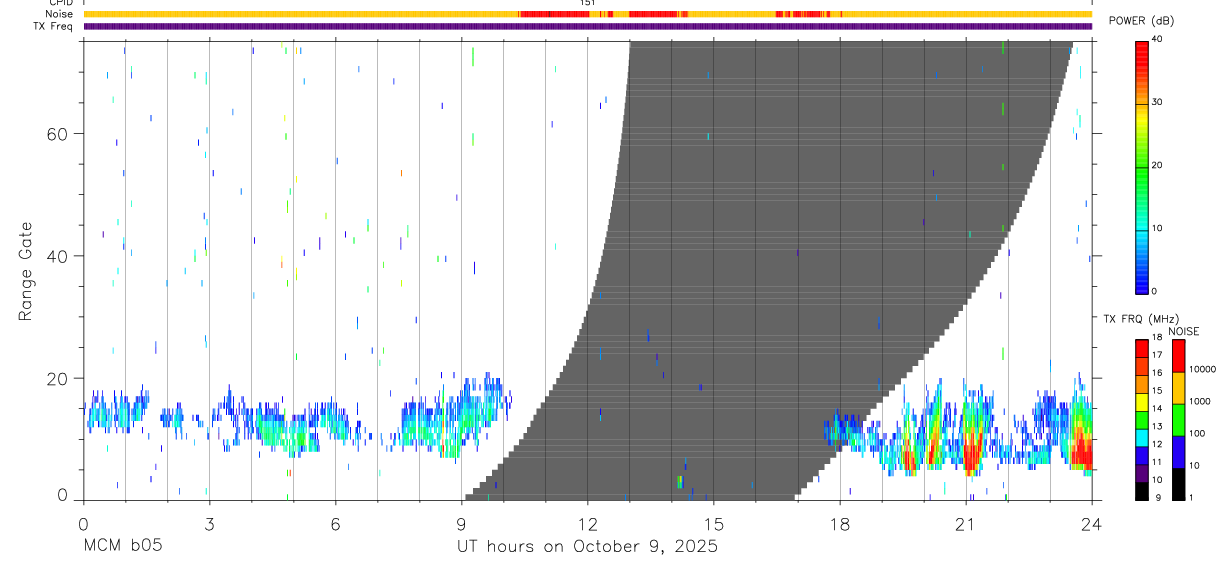Click the 'UT hours on October 9, 2025' axis title
1228x567 pixels.
pyautogui.click(x=587, y=547)
